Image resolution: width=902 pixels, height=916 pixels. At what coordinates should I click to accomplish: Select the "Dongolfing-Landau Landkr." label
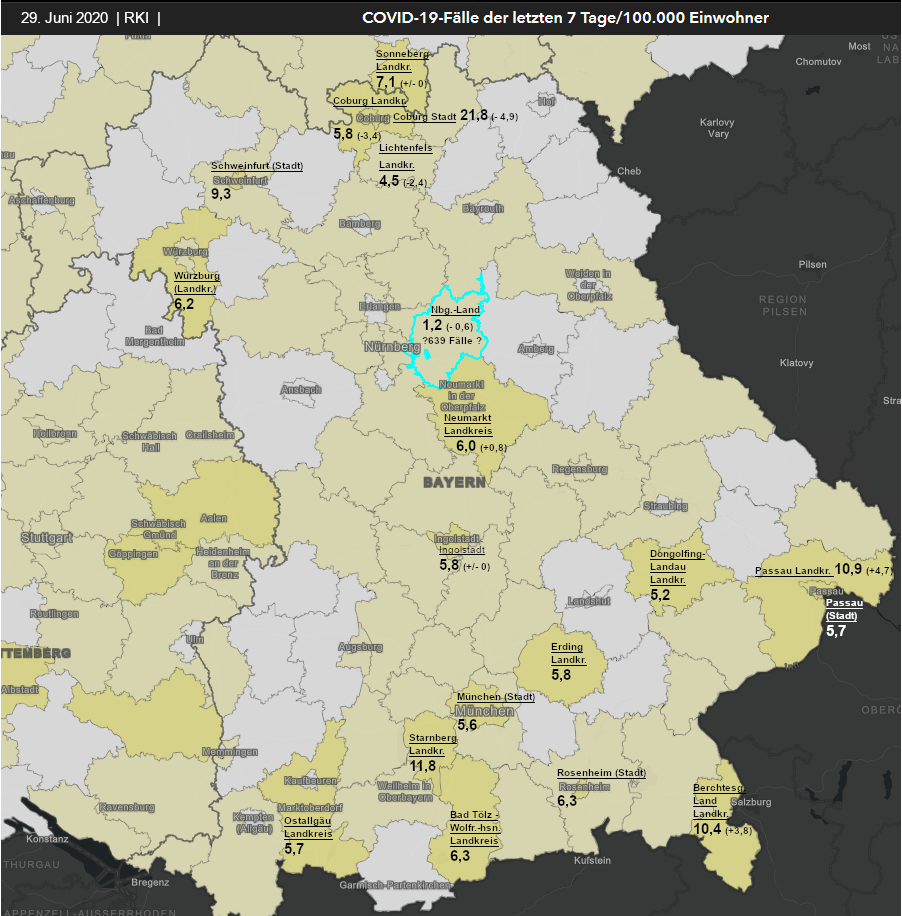tap(677, 567)
